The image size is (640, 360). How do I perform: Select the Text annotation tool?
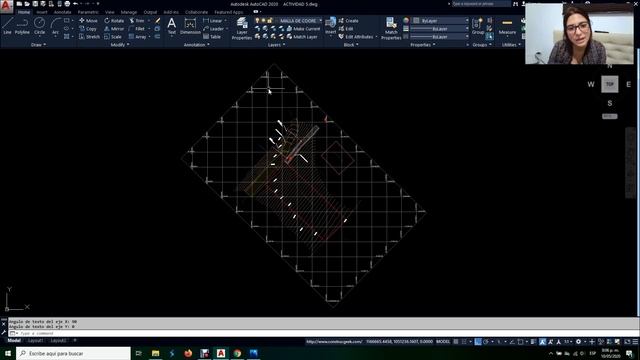172,26
